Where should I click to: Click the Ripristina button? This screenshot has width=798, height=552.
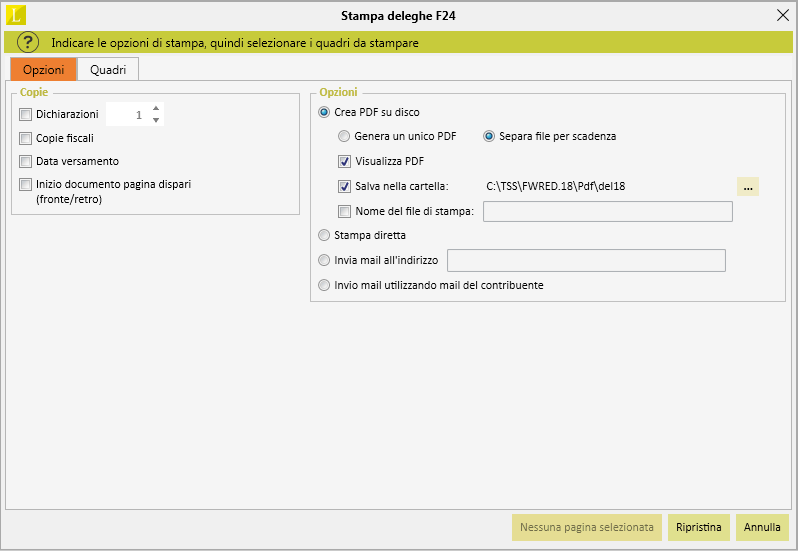click(x=699, y=527)
